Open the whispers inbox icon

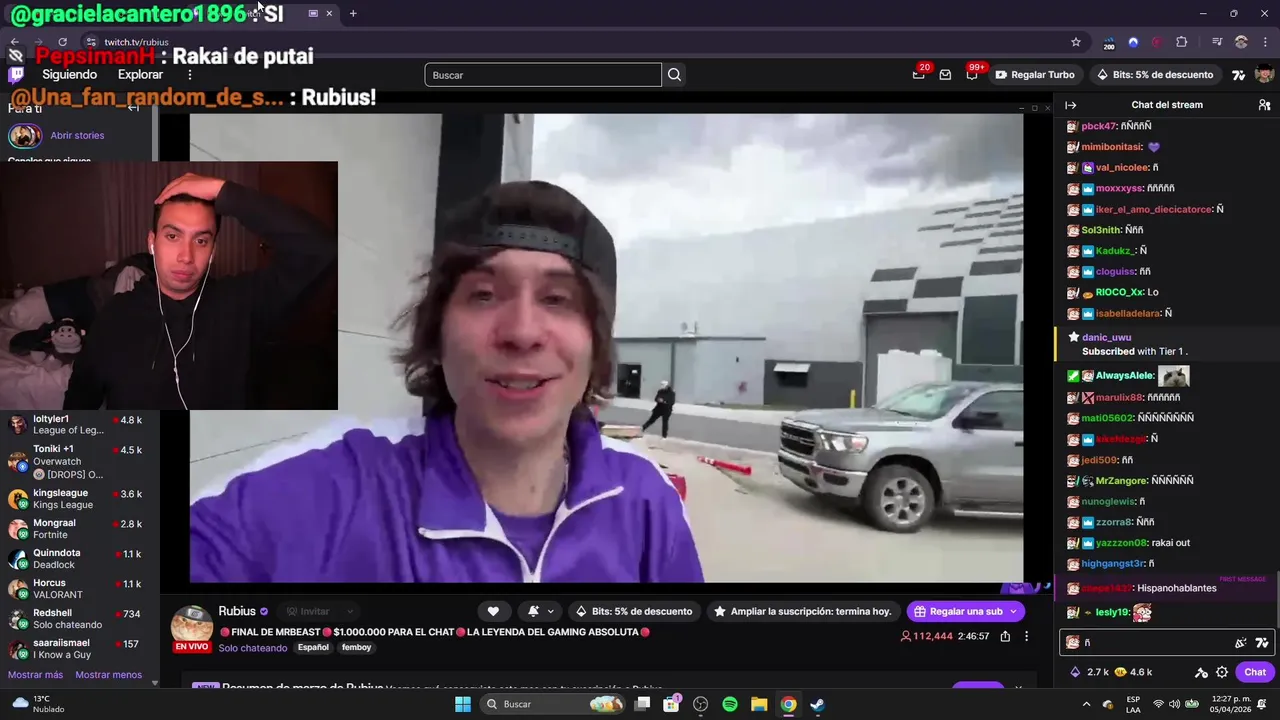click(945, 75)
